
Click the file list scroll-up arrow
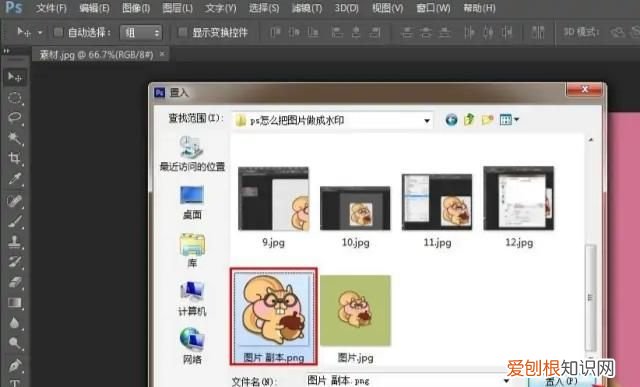click(590, 140)
